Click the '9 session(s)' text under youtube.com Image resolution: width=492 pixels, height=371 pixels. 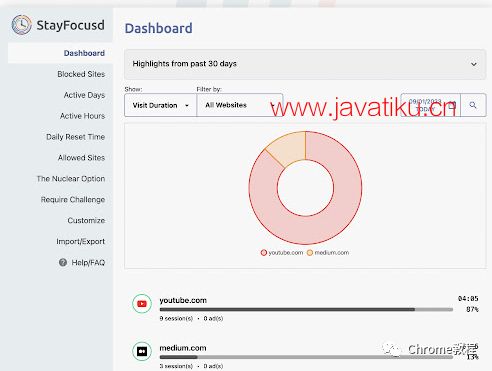[176, 318]
